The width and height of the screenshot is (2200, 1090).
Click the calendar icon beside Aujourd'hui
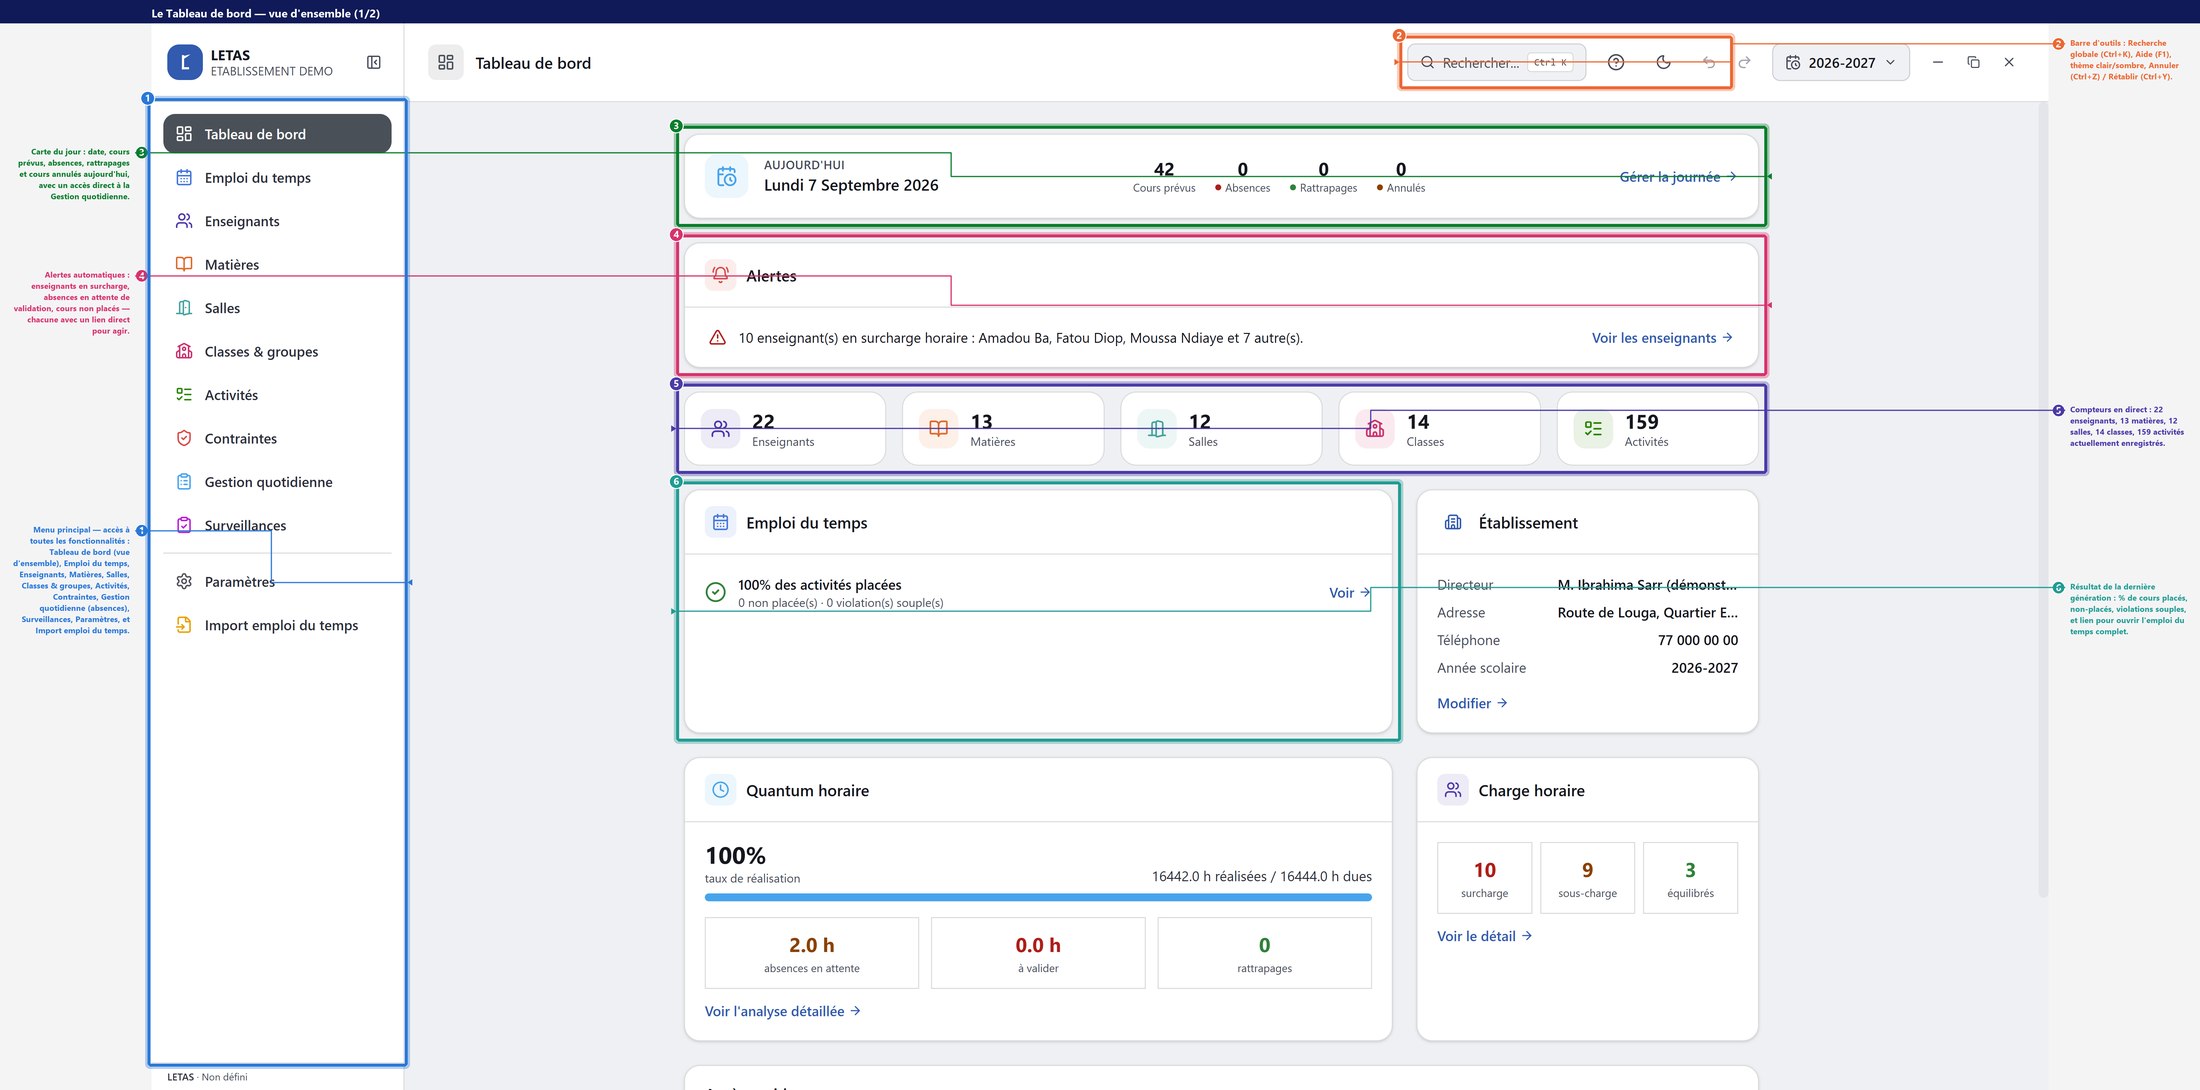tap(727, 177)
